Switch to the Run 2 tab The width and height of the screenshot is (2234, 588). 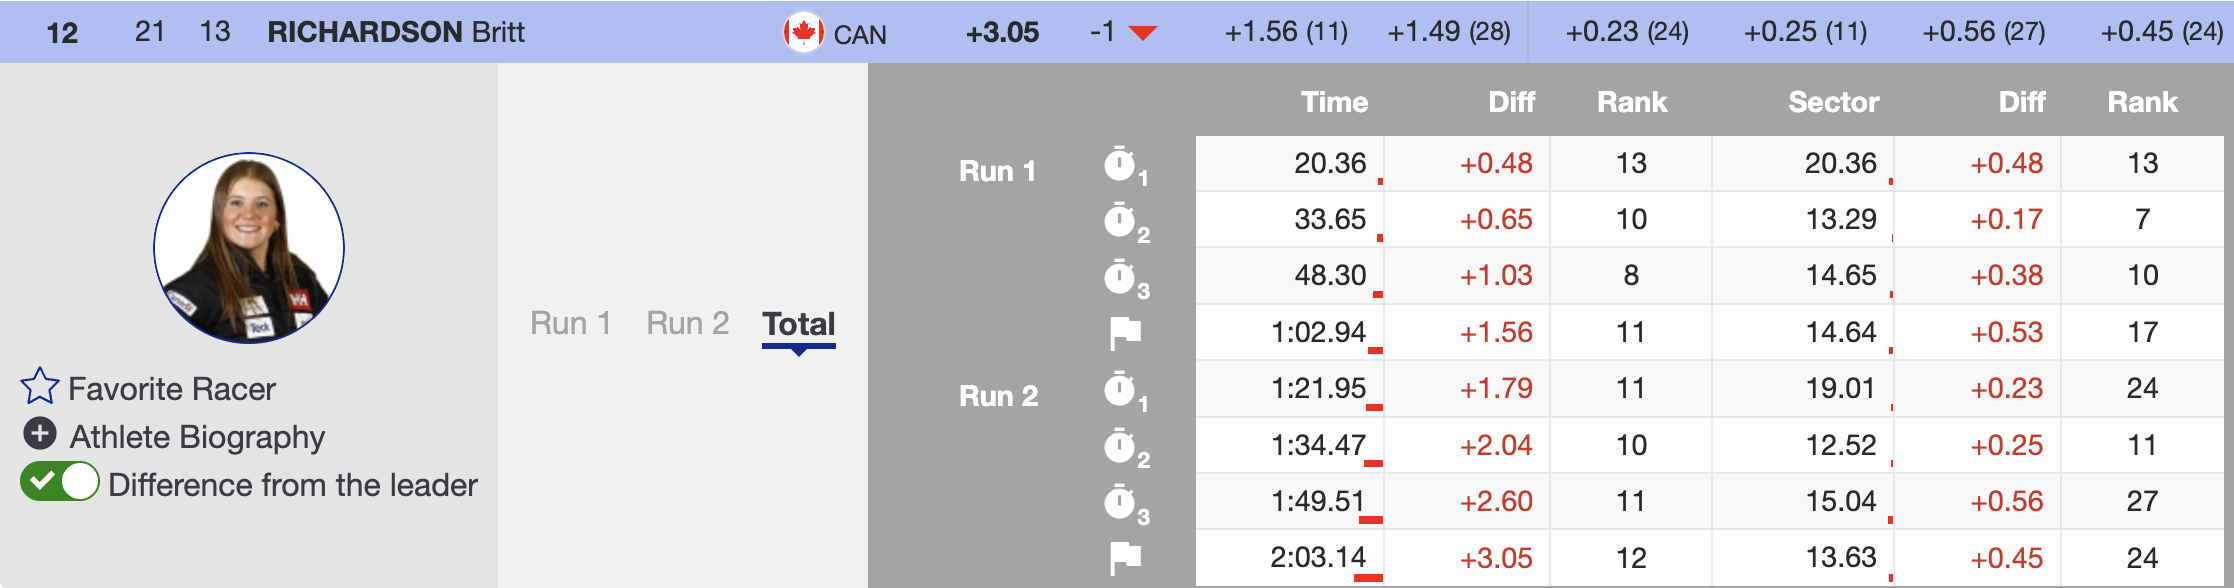[x=687, y=323]
